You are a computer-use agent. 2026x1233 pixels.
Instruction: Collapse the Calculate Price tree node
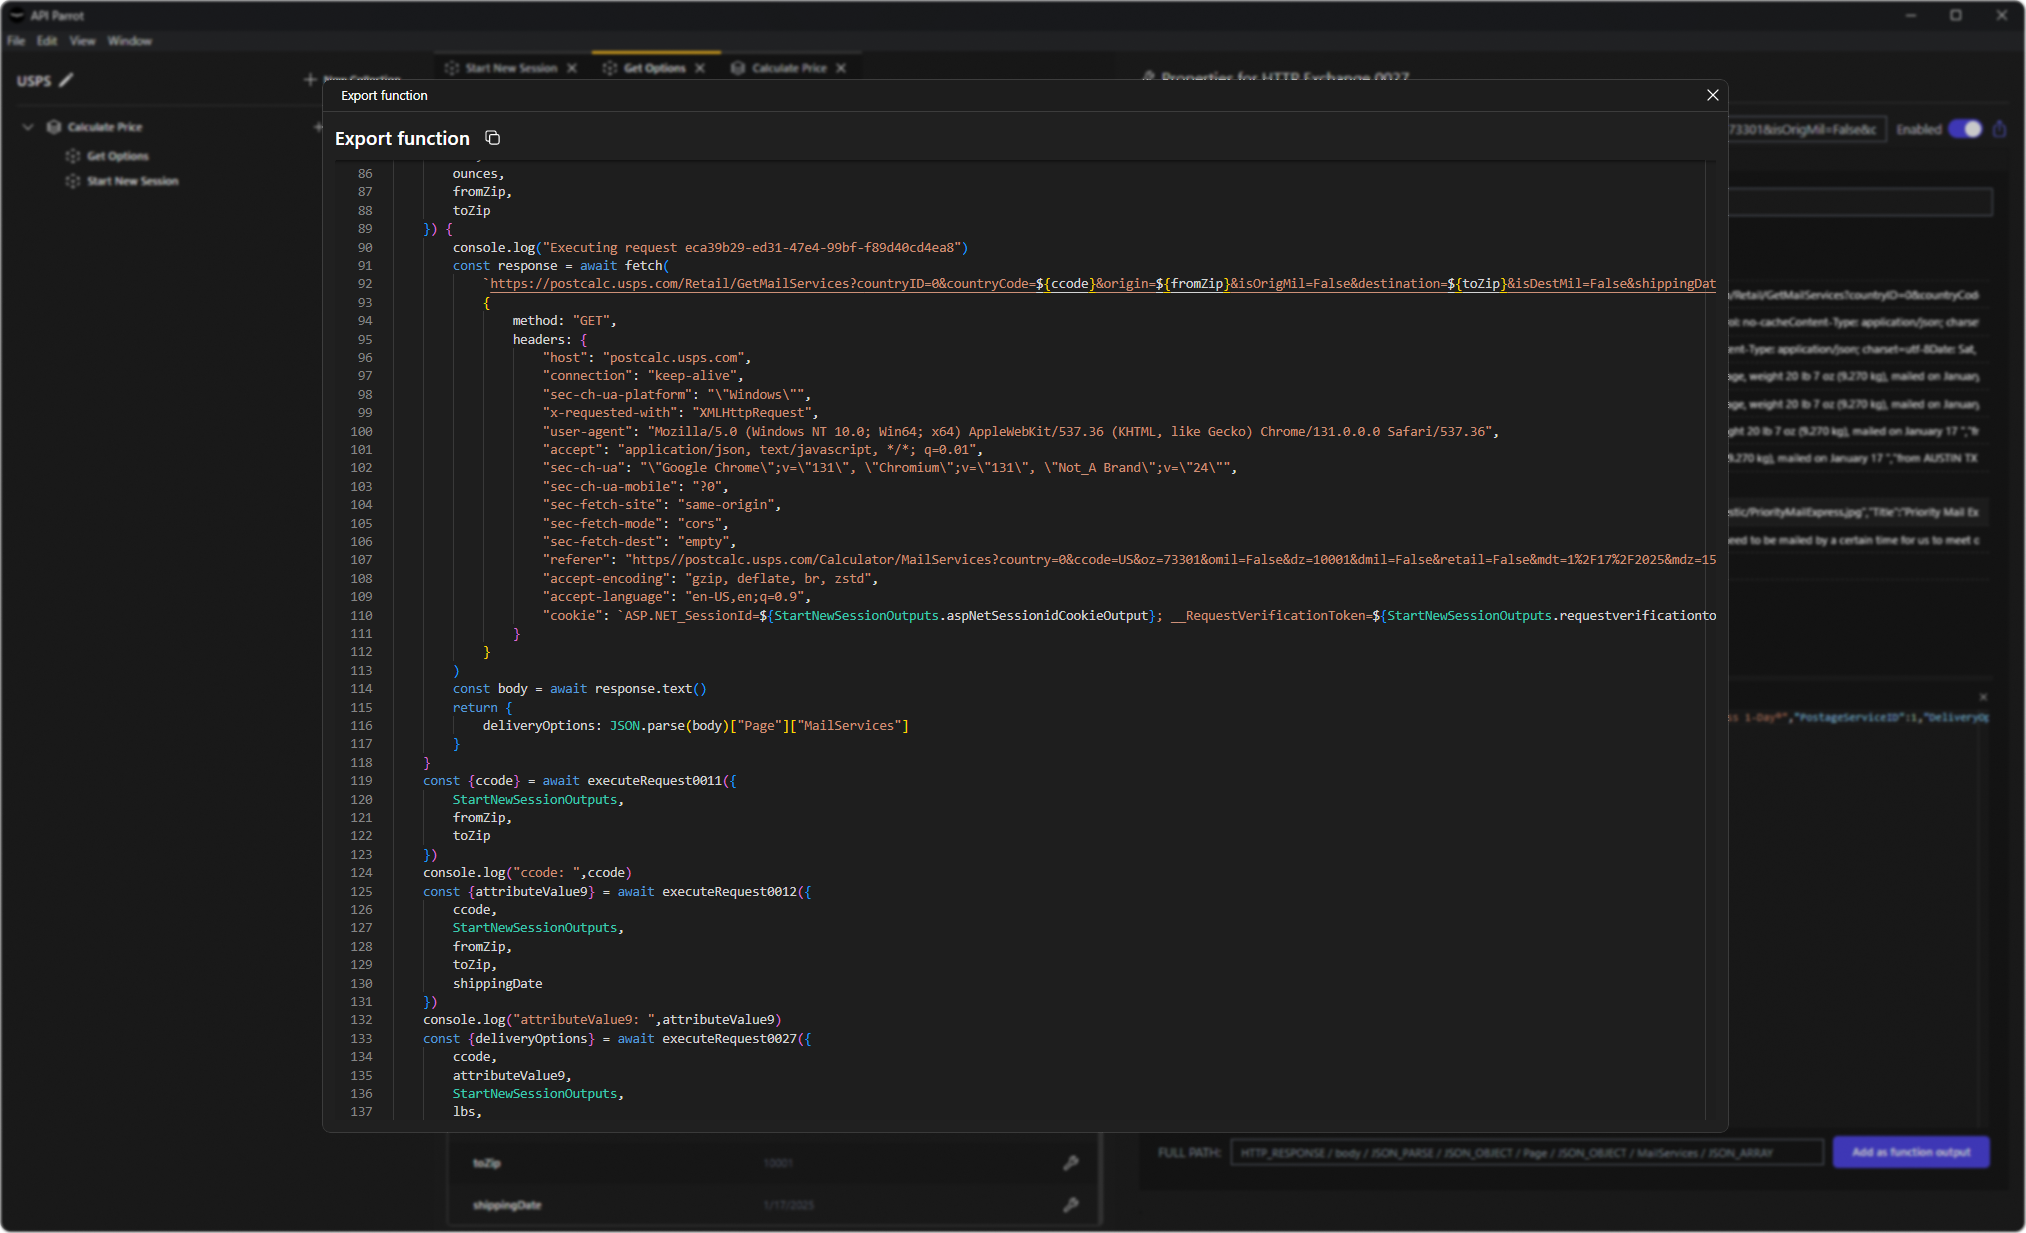tap(28, 127)
